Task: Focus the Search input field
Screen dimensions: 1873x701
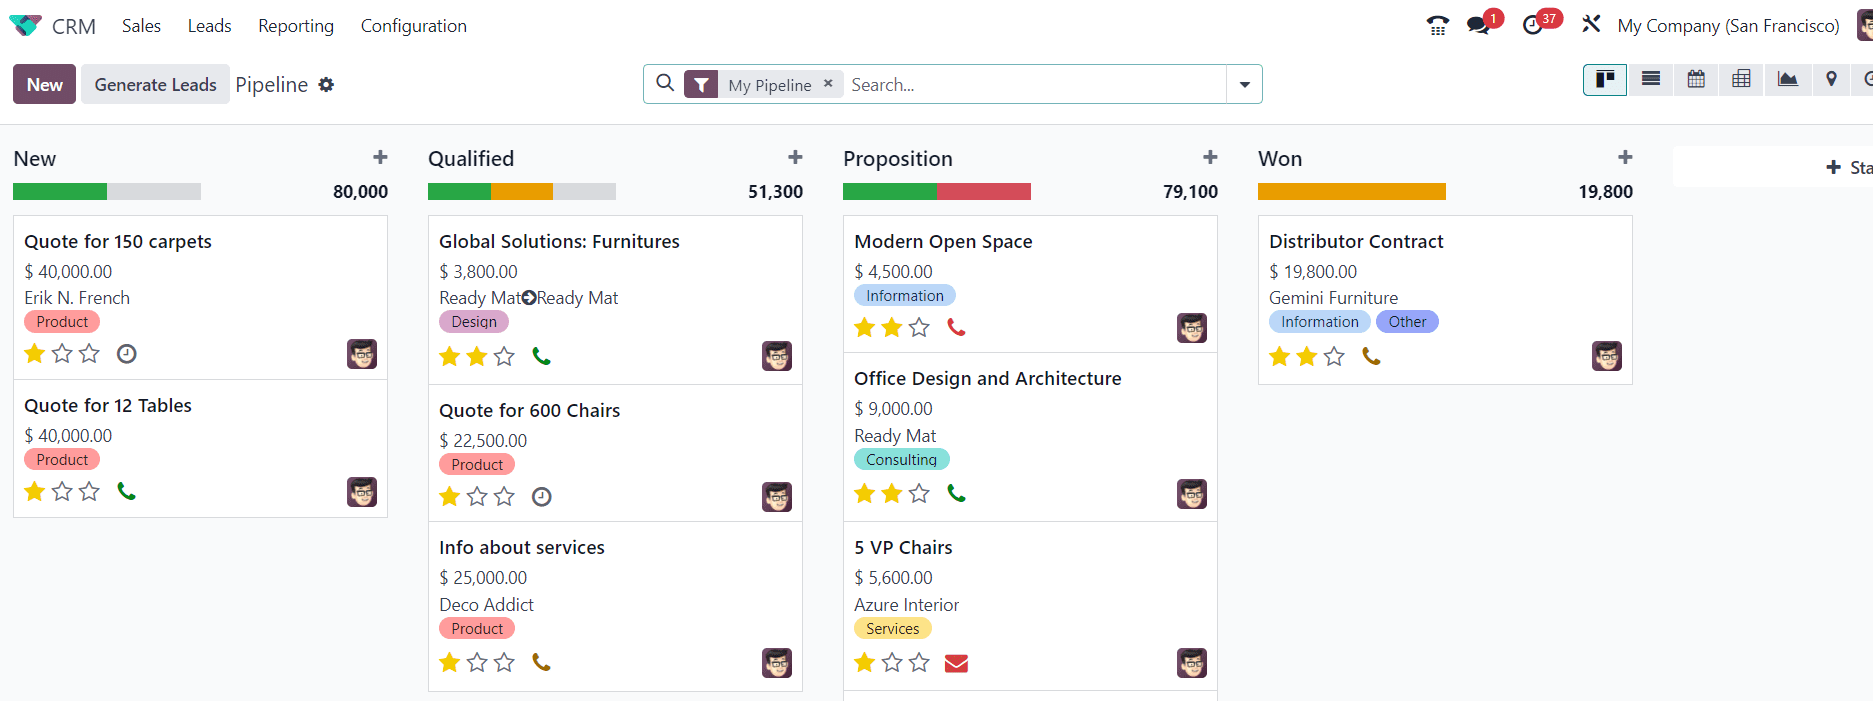Action: 1035,84
